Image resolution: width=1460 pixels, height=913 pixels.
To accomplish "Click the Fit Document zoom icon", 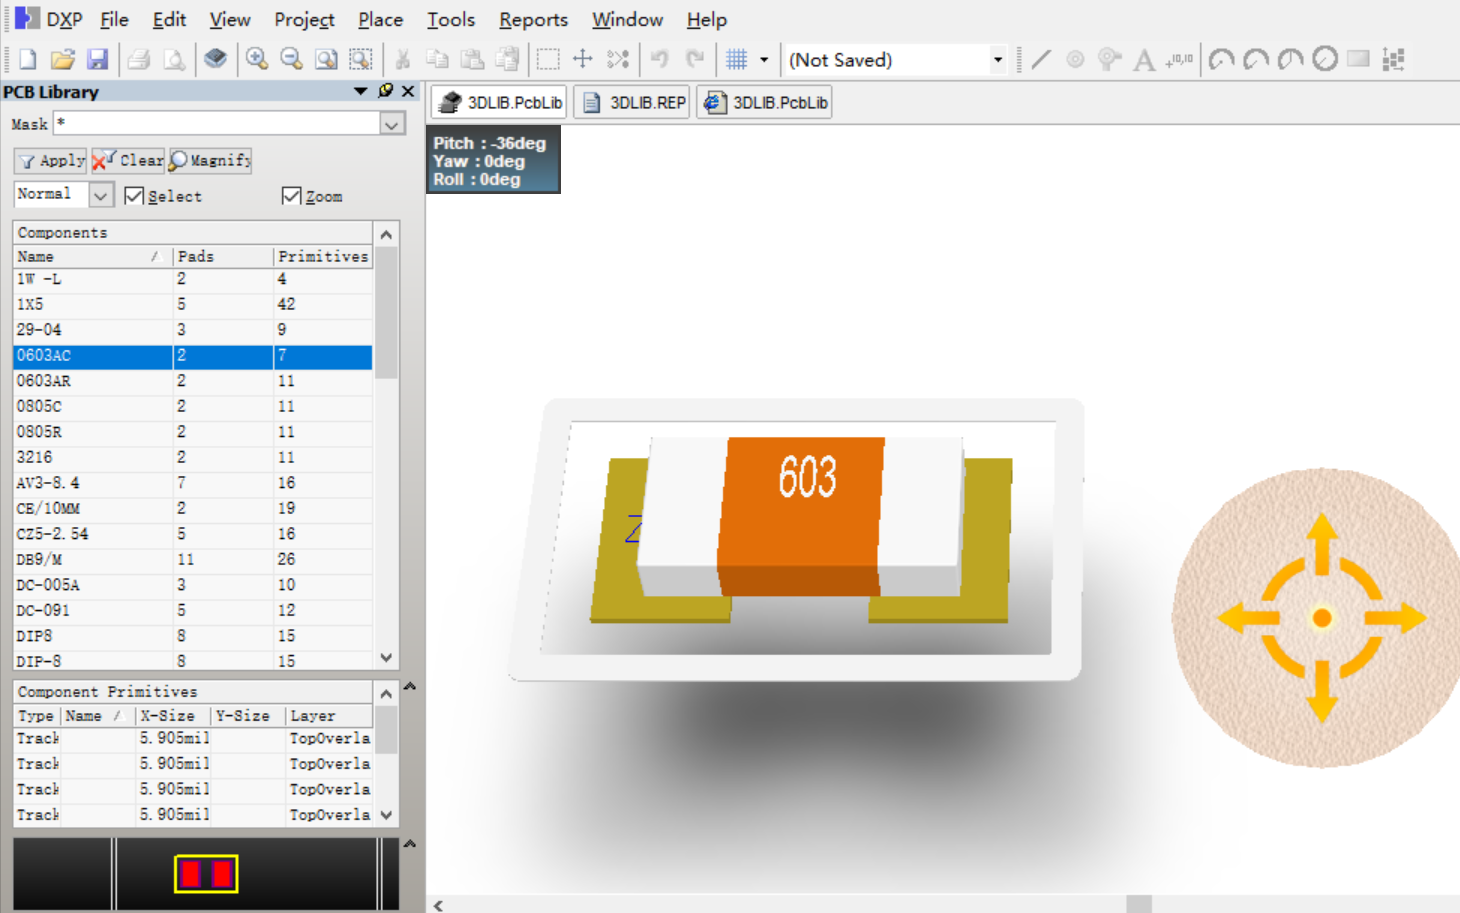I will click(x=326, y=59).
